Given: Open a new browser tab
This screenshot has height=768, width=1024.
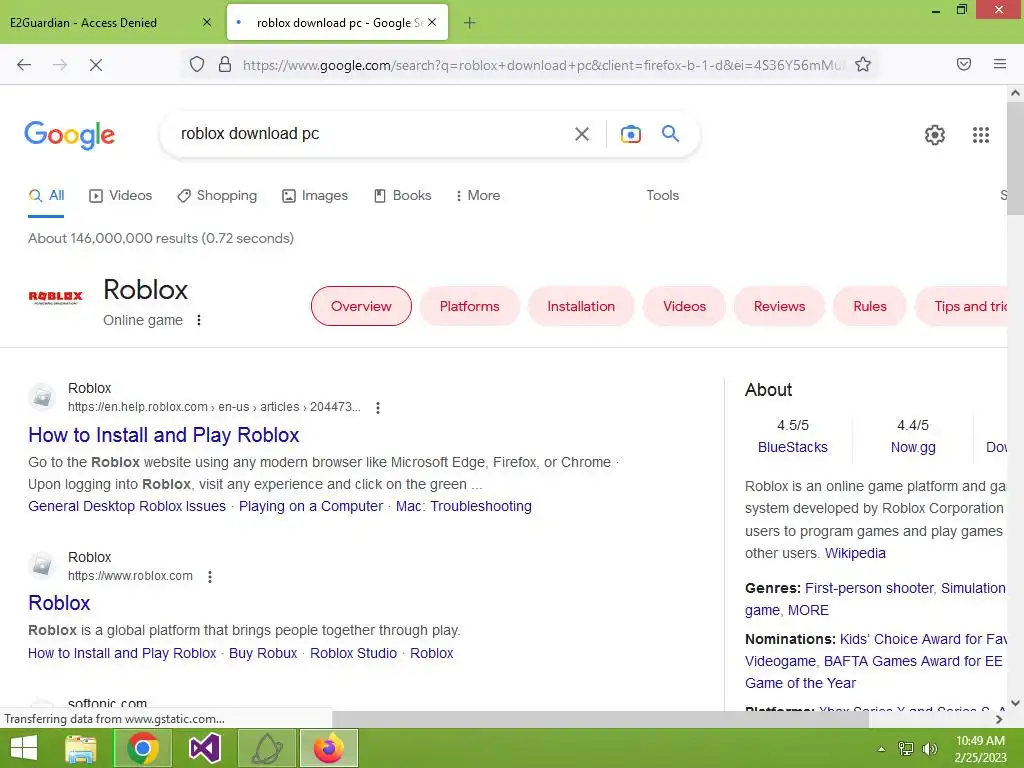Looking at the screenshot, I should coord(470,23).
